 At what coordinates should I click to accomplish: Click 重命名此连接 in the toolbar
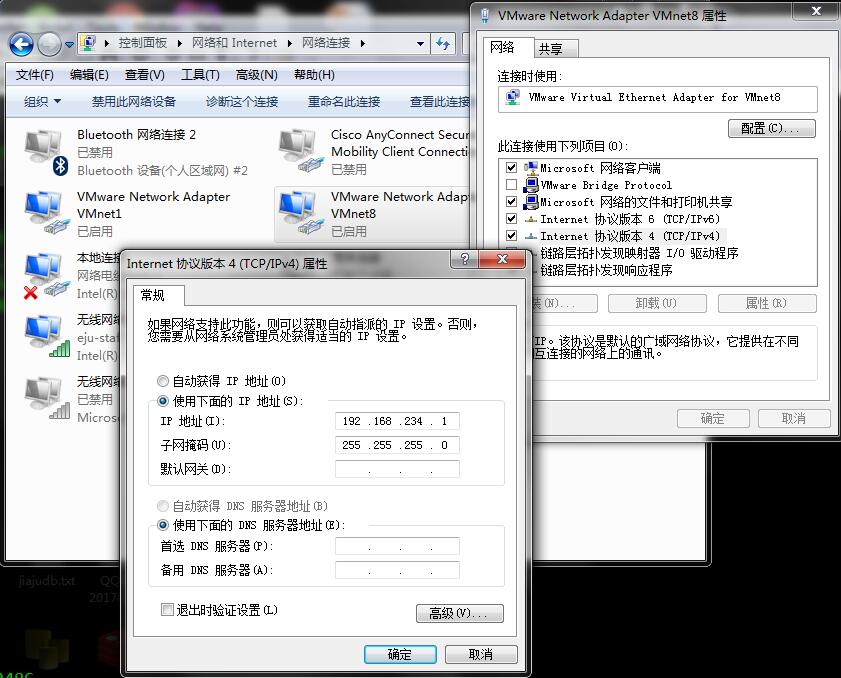[x=344, y=101]
